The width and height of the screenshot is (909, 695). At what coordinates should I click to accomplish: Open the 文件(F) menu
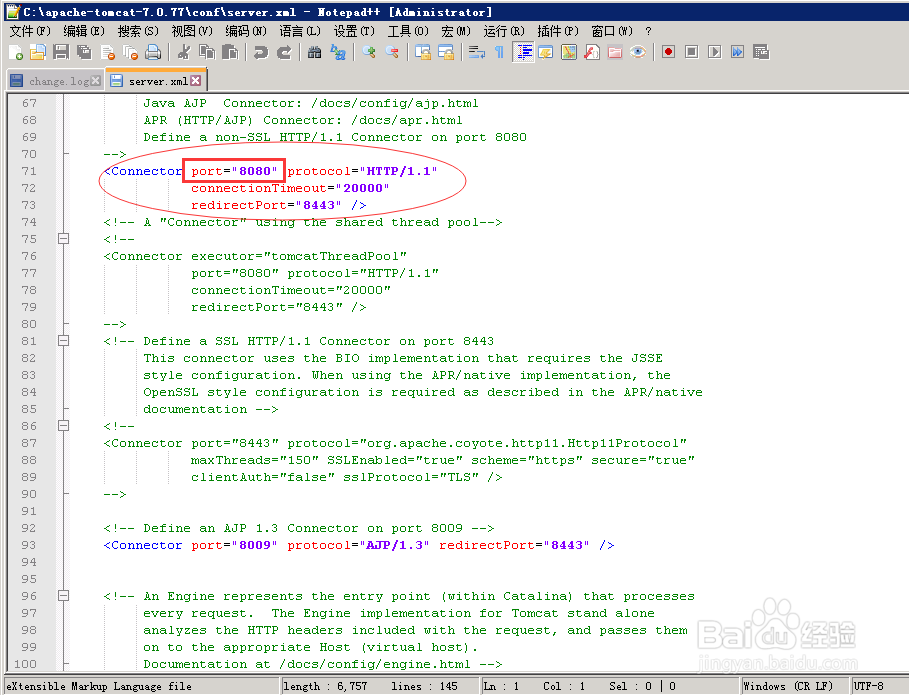point(30,31)
